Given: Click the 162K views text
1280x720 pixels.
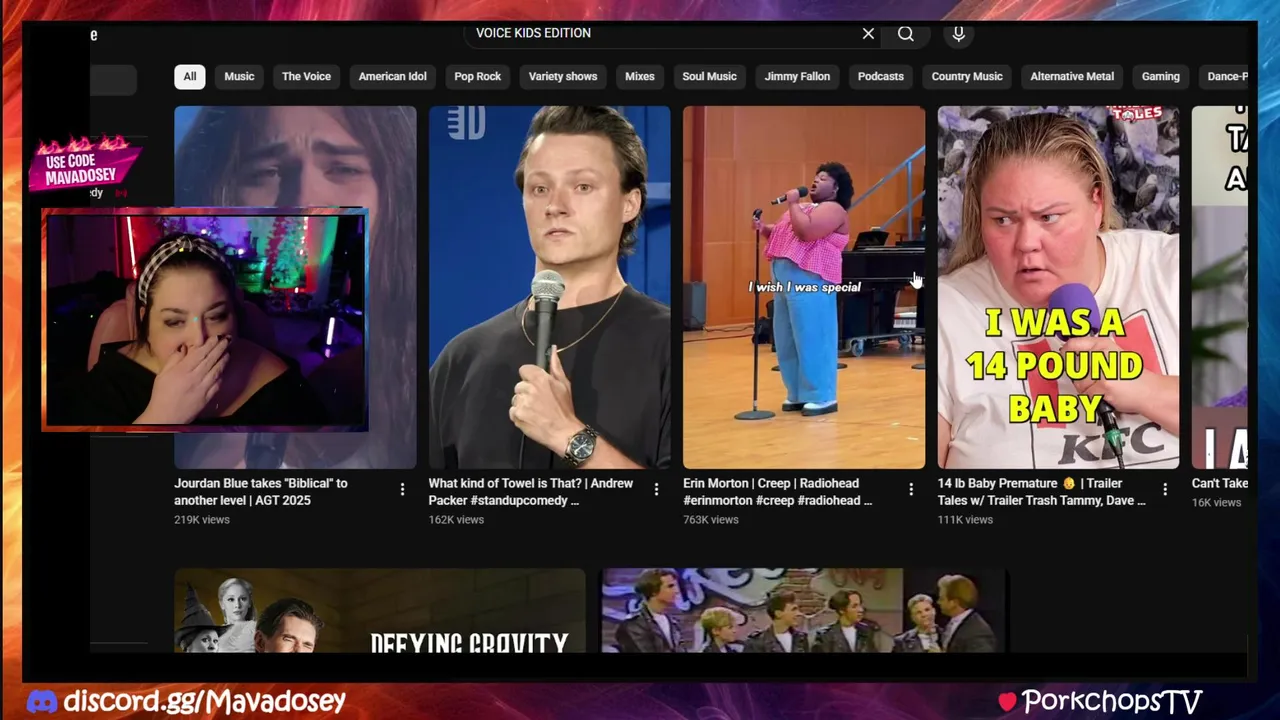Looking at the screenshot, I should 456,520.
